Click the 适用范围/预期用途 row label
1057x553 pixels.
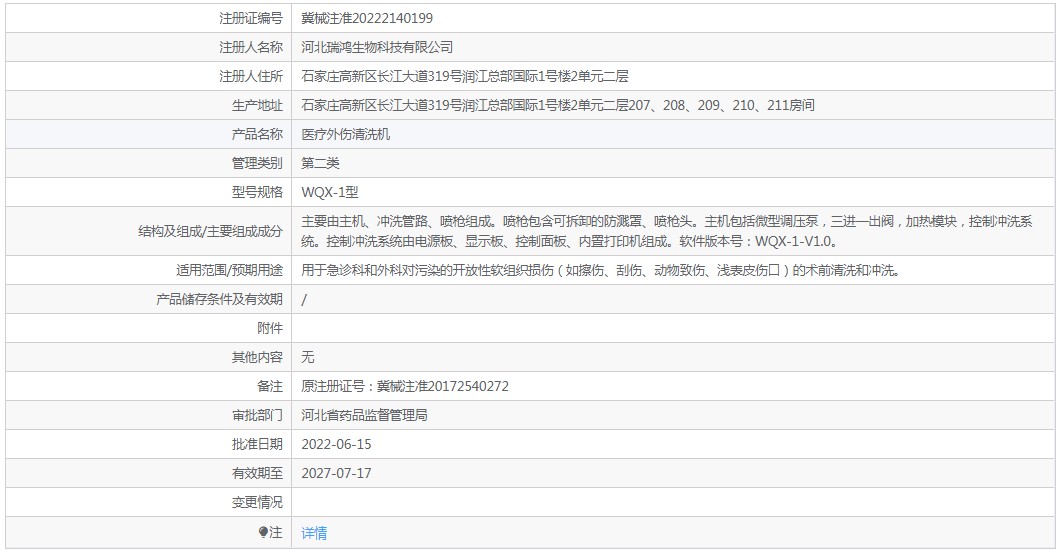pyautogui.click(x=229, y=270)
